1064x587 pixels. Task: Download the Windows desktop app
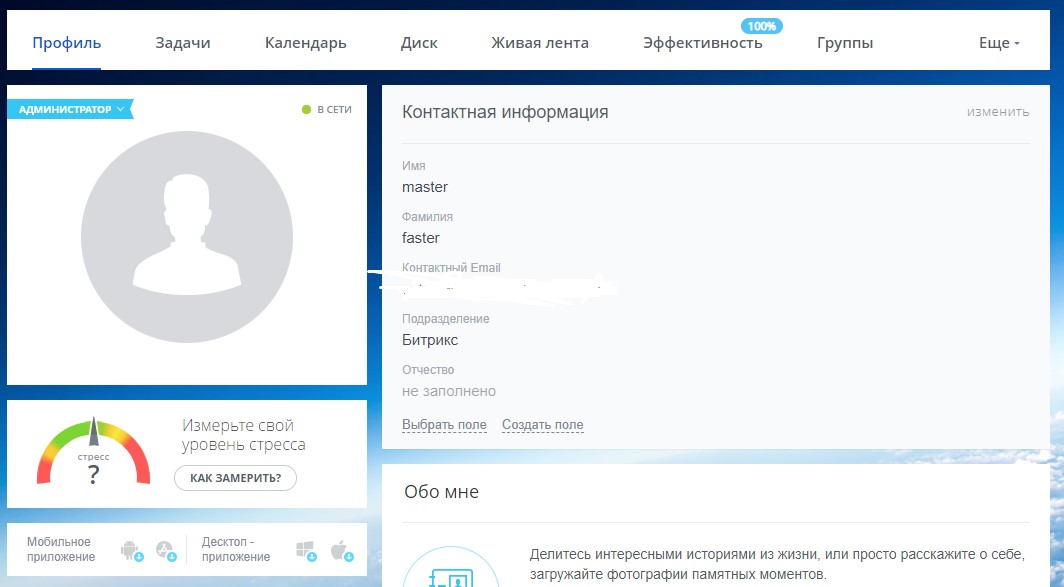pyautogui.click(x=306, y=550)
